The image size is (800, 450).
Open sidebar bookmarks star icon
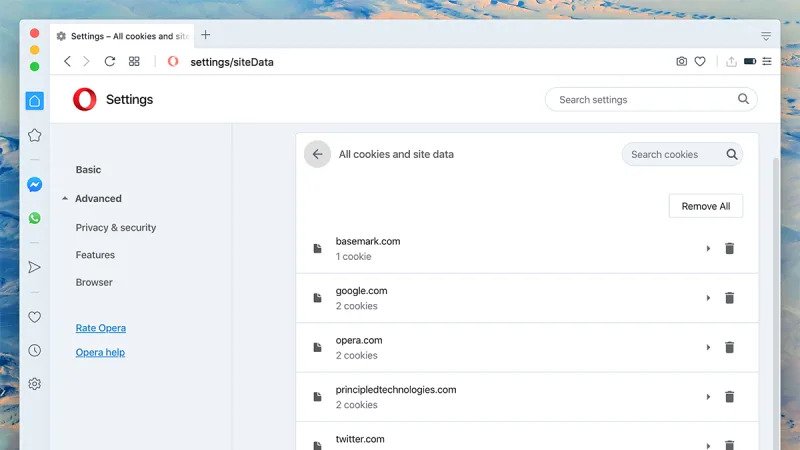coord(35,135)
